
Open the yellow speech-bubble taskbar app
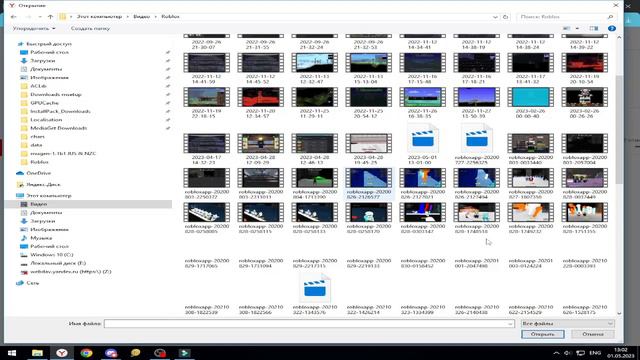(135, 353)
